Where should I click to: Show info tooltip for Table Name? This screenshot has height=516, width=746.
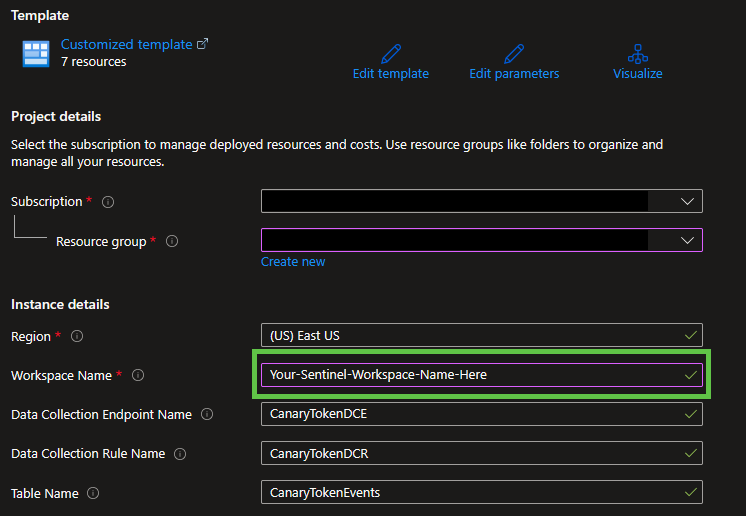click(x=93, y=493)
